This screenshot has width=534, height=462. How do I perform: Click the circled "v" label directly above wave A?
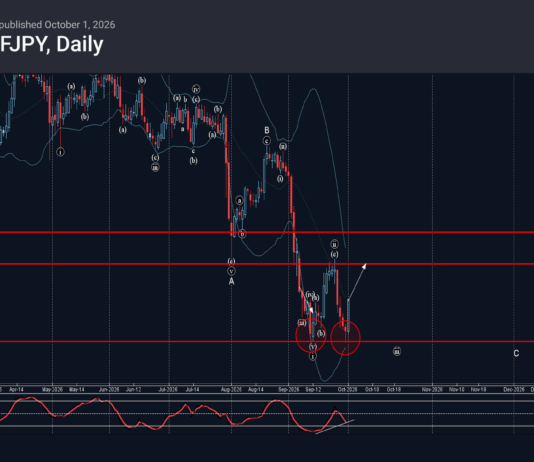(231, 271)
